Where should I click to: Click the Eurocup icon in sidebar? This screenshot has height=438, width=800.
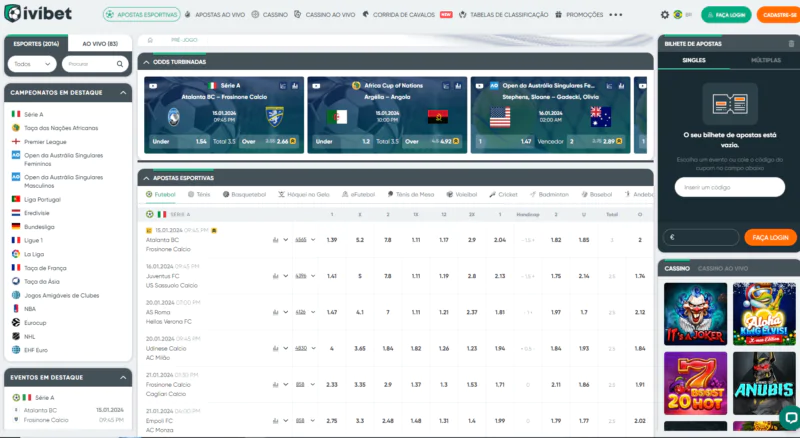click(x=16, y=322)
